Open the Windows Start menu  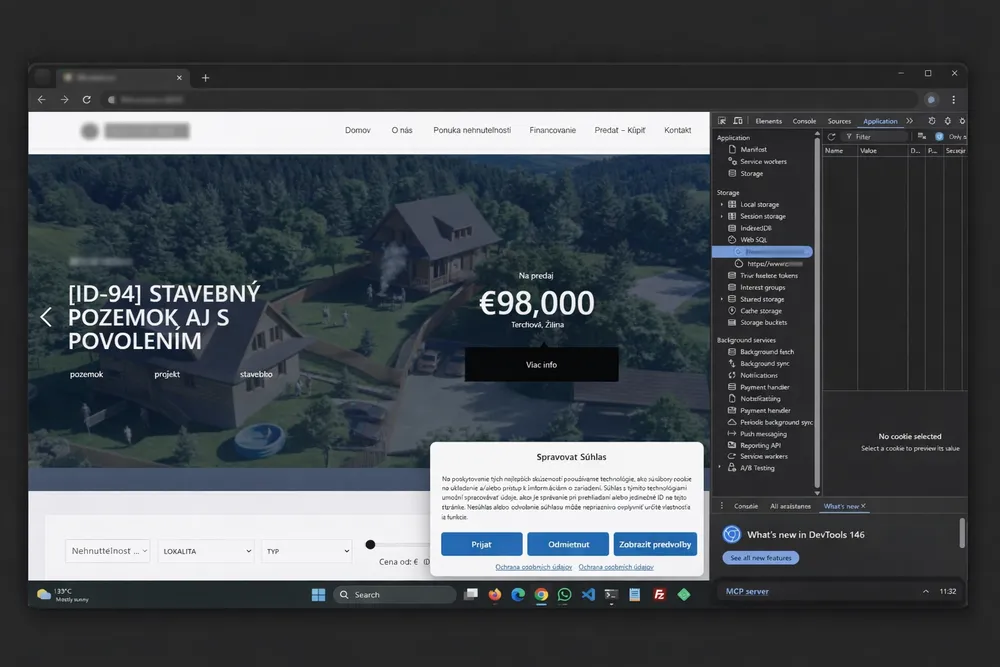(x=318, y=595)
